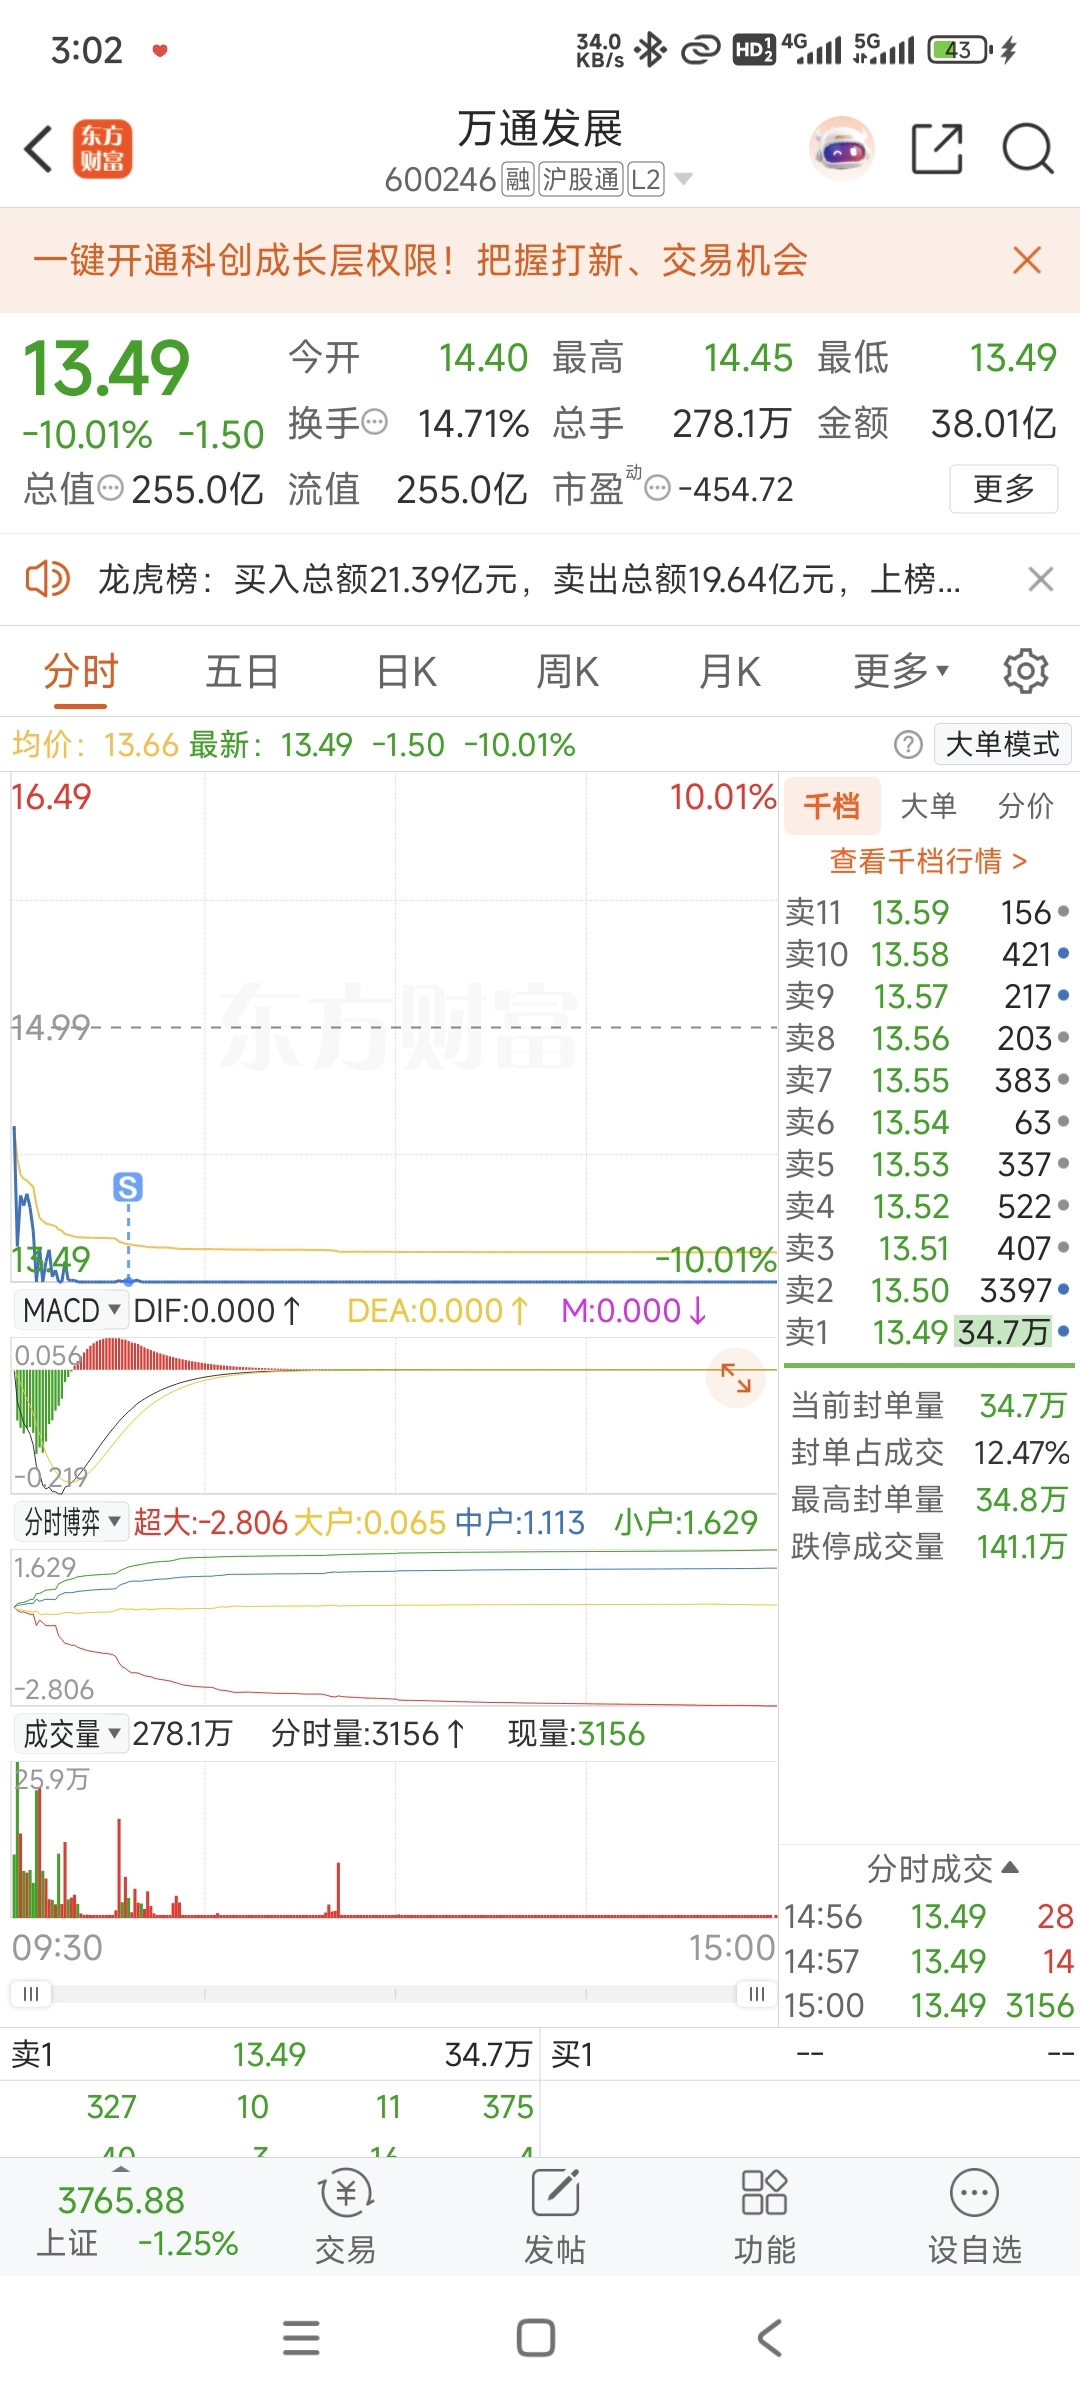Tap 卖11 row at 13.59
Image resolution: width=1080 pixels, height=2400 pixels.
coord(928,912)
